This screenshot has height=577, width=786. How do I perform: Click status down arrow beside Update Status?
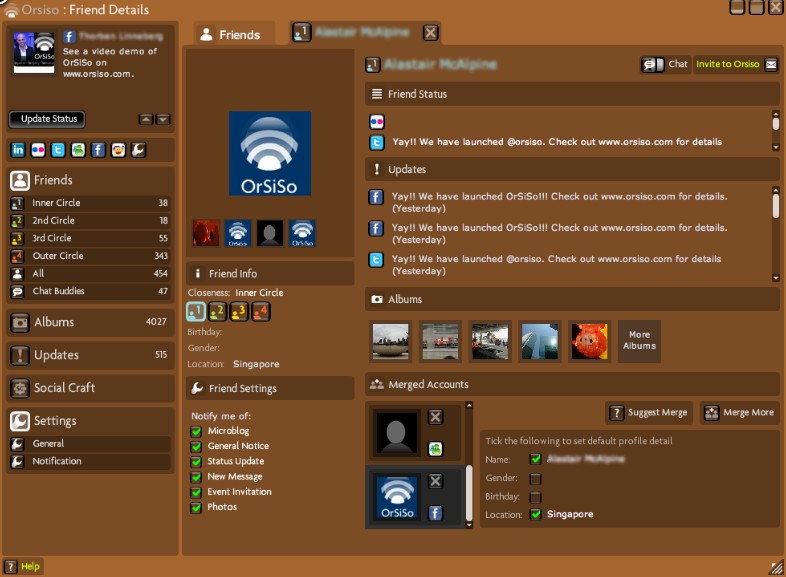click(162, 119)
